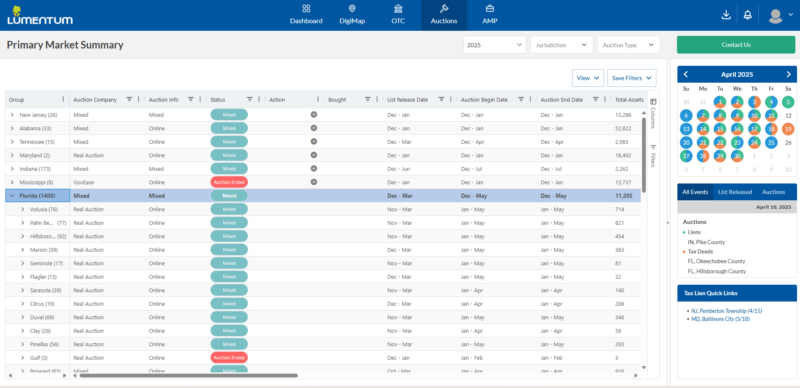Open the AMP section

pos(490,15)
